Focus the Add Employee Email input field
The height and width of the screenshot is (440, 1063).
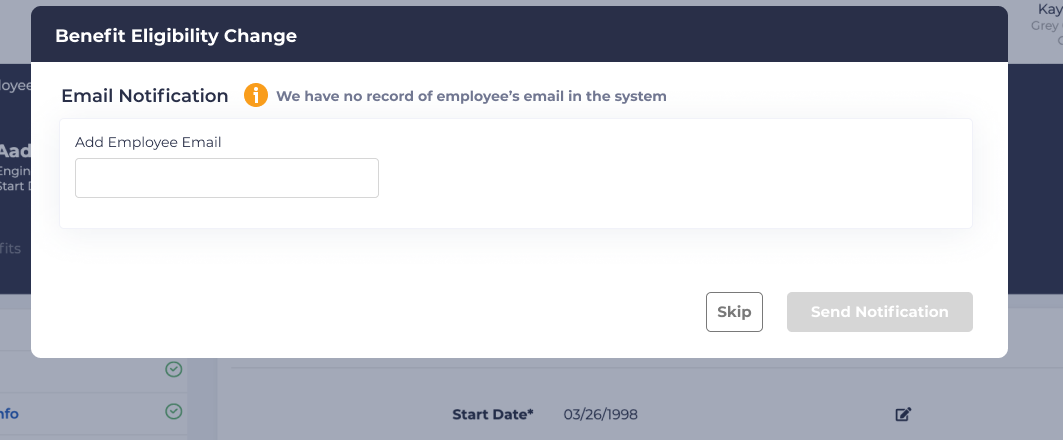click(227, 178)
